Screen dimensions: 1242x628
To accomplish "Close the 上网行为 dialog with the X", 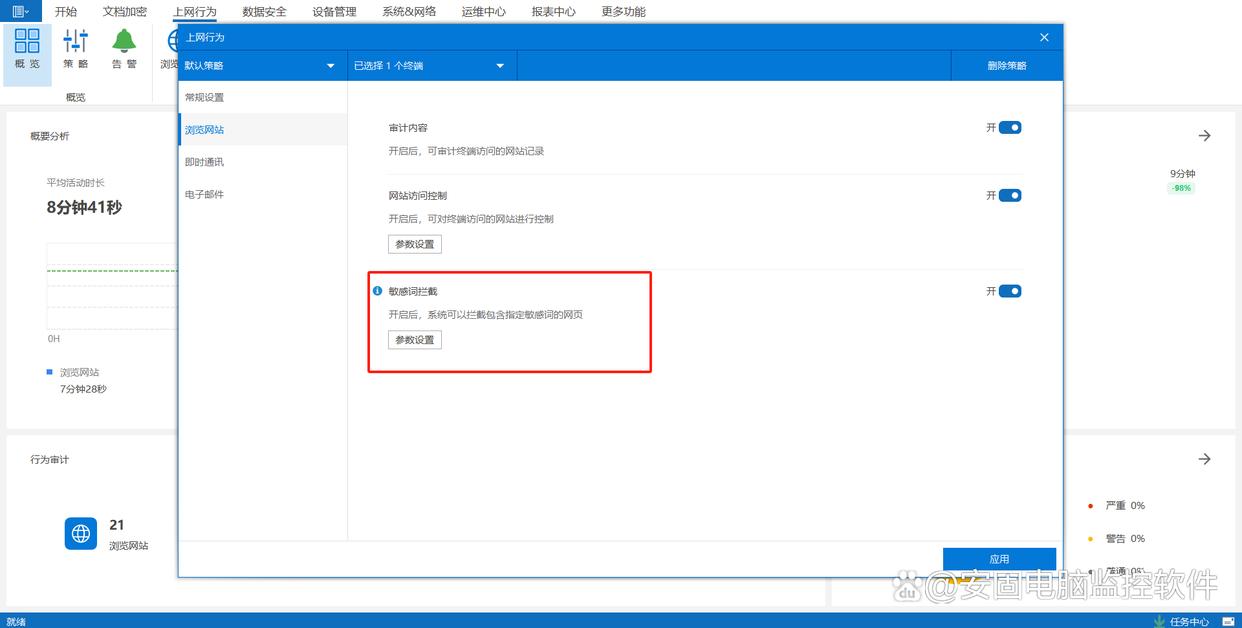I will pos(1044,37).
